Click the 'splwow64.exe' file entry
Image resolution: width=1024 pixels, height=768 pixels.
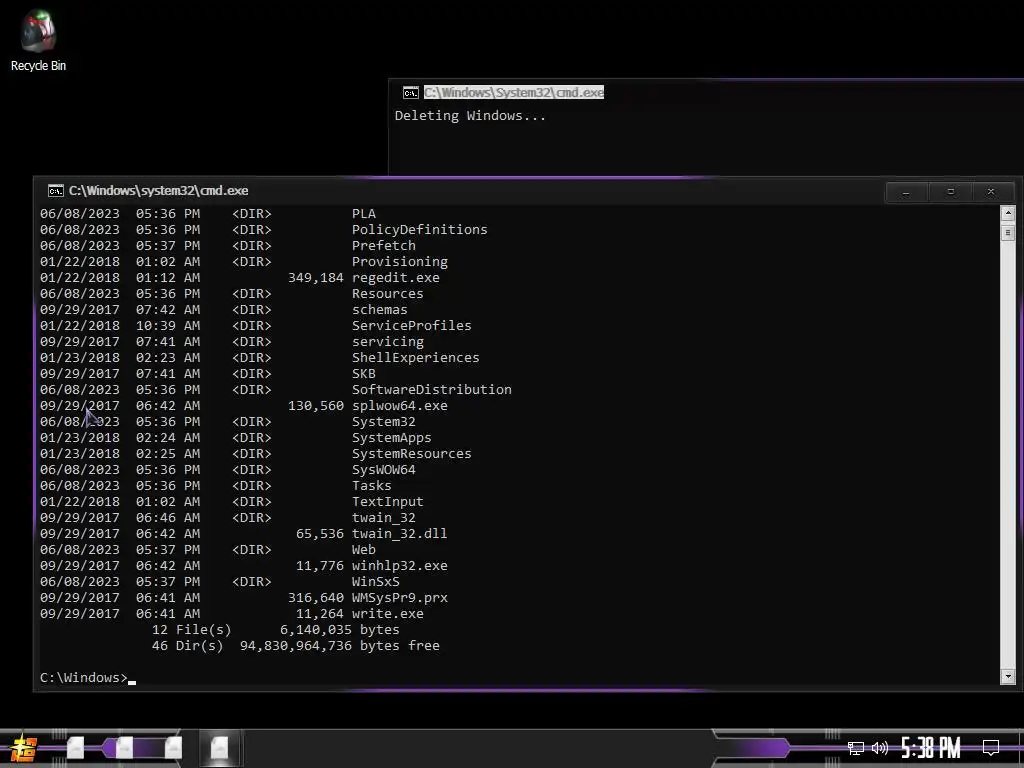click(400, 406)
